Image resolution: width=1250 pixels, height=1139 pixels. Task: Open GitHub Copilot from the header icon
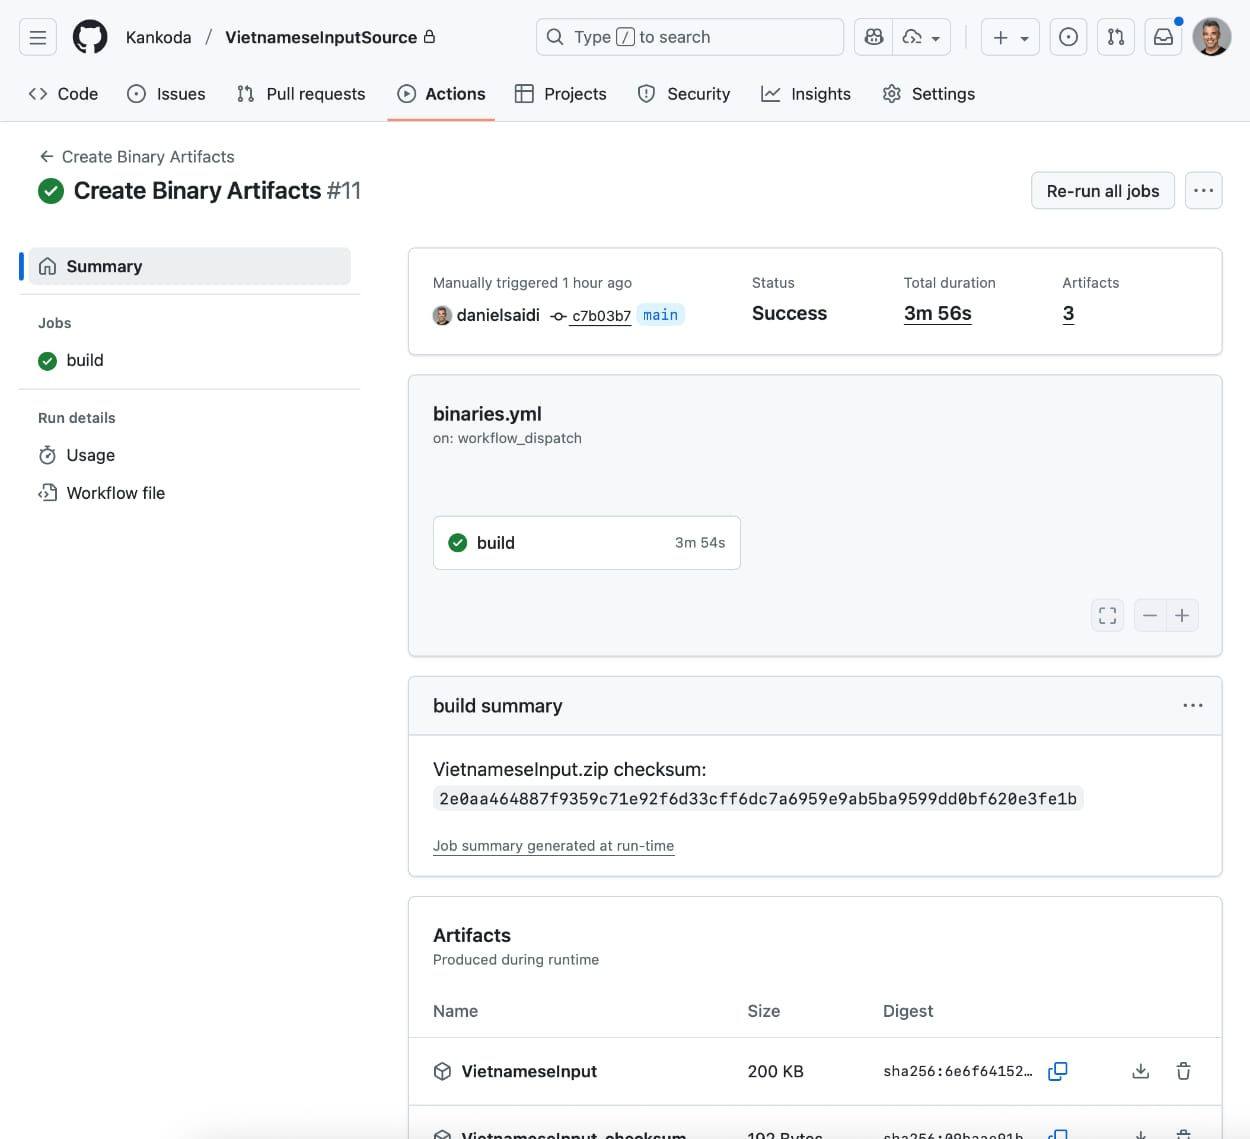coord(872,36)
